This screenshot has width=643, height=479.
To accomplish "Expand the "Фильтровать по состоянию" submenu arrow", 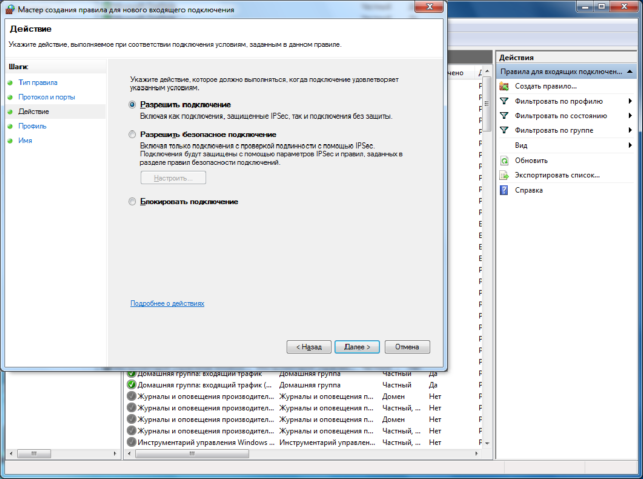I will pyautogui.click(x=630, y=116).
